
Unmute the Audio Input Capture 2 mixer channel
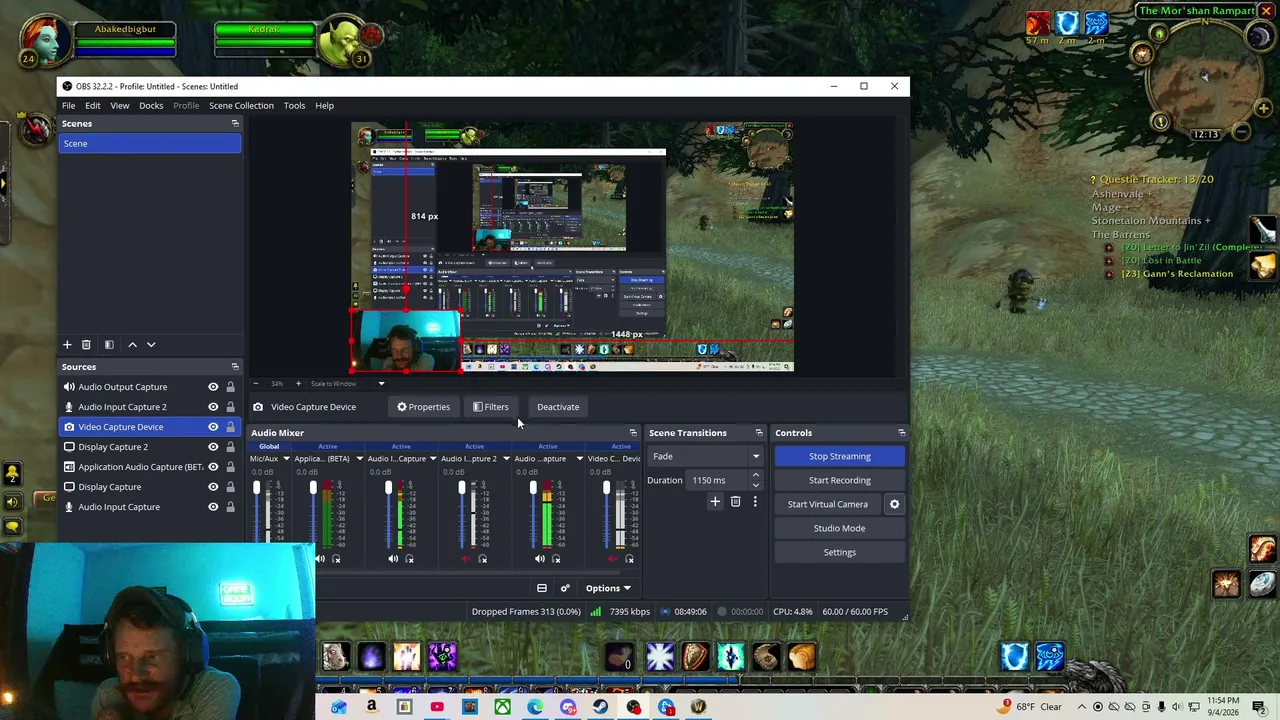tap(466, 560)
